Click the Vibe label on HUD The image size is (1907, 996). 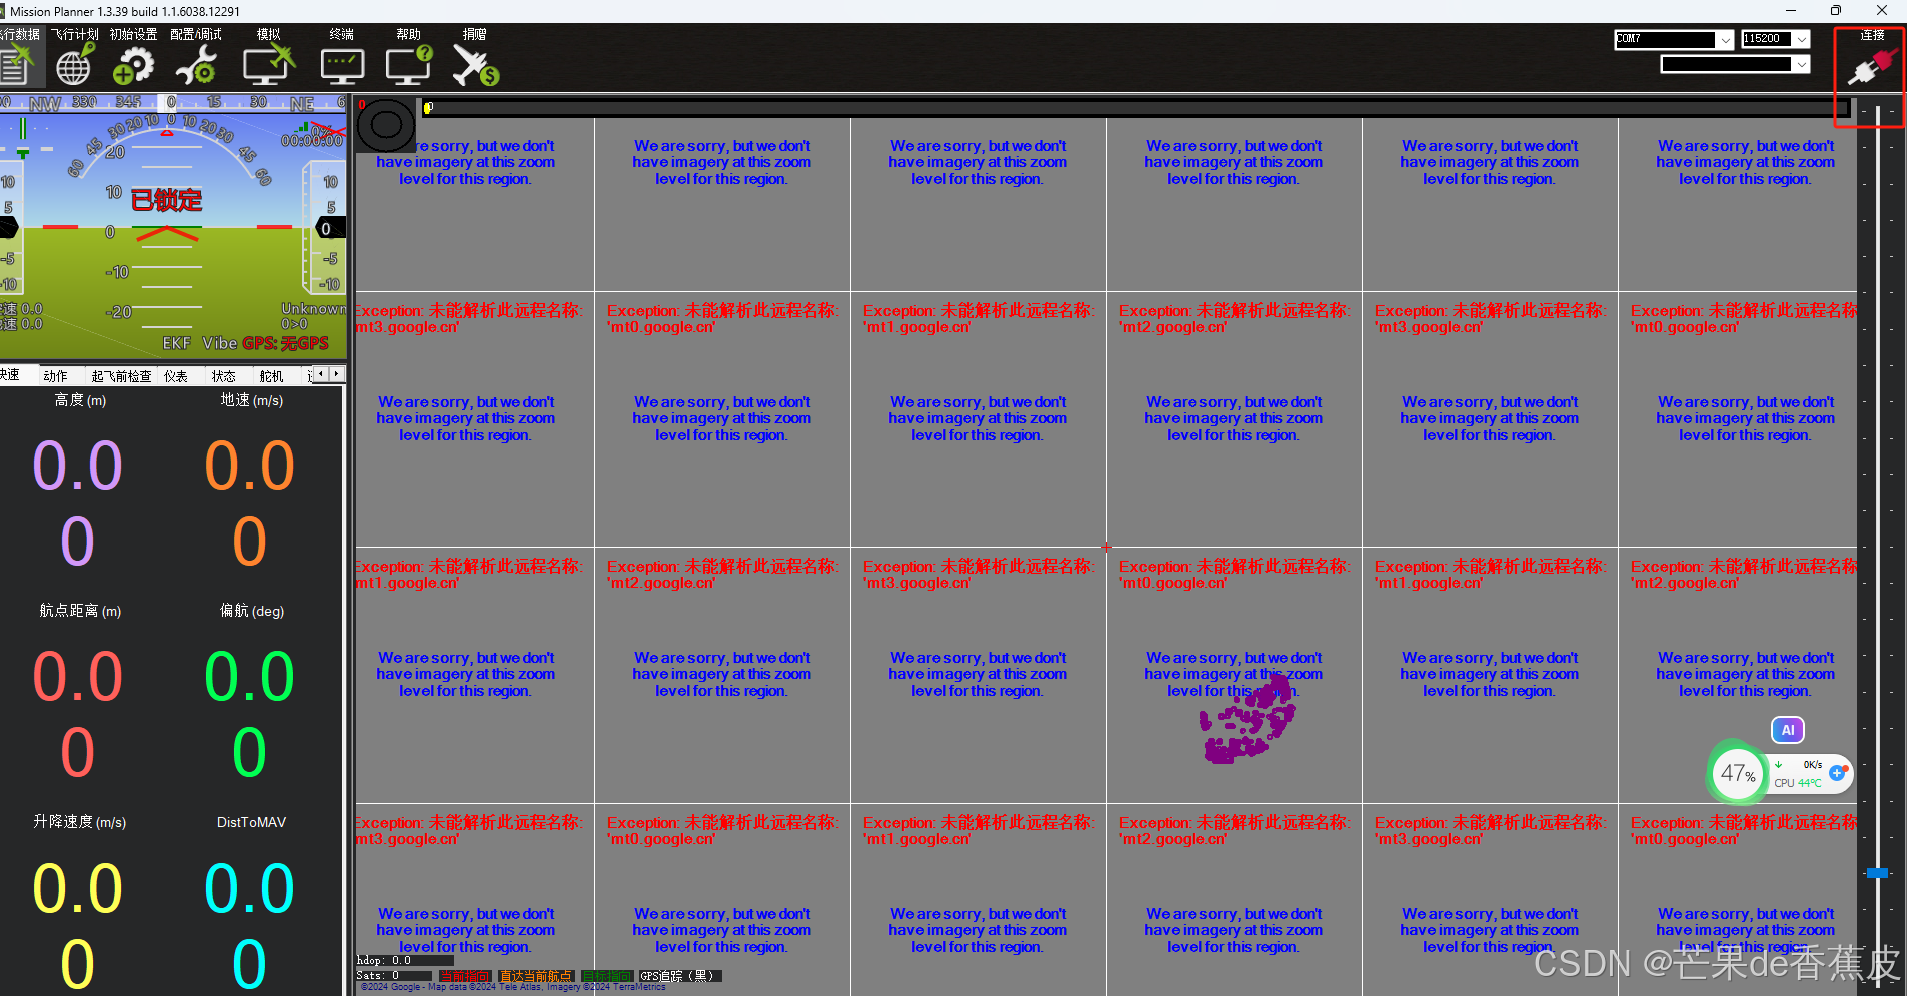pos(219,343)
